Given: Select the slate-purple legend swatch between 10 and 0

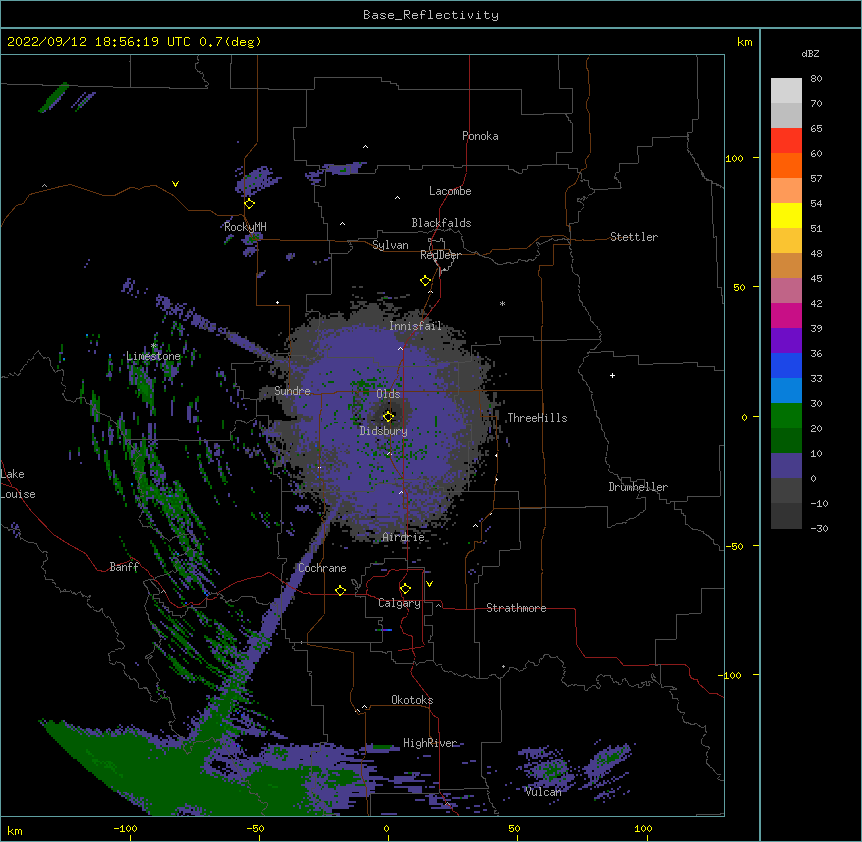Looking at the screenshot, I should click(786, 466).
